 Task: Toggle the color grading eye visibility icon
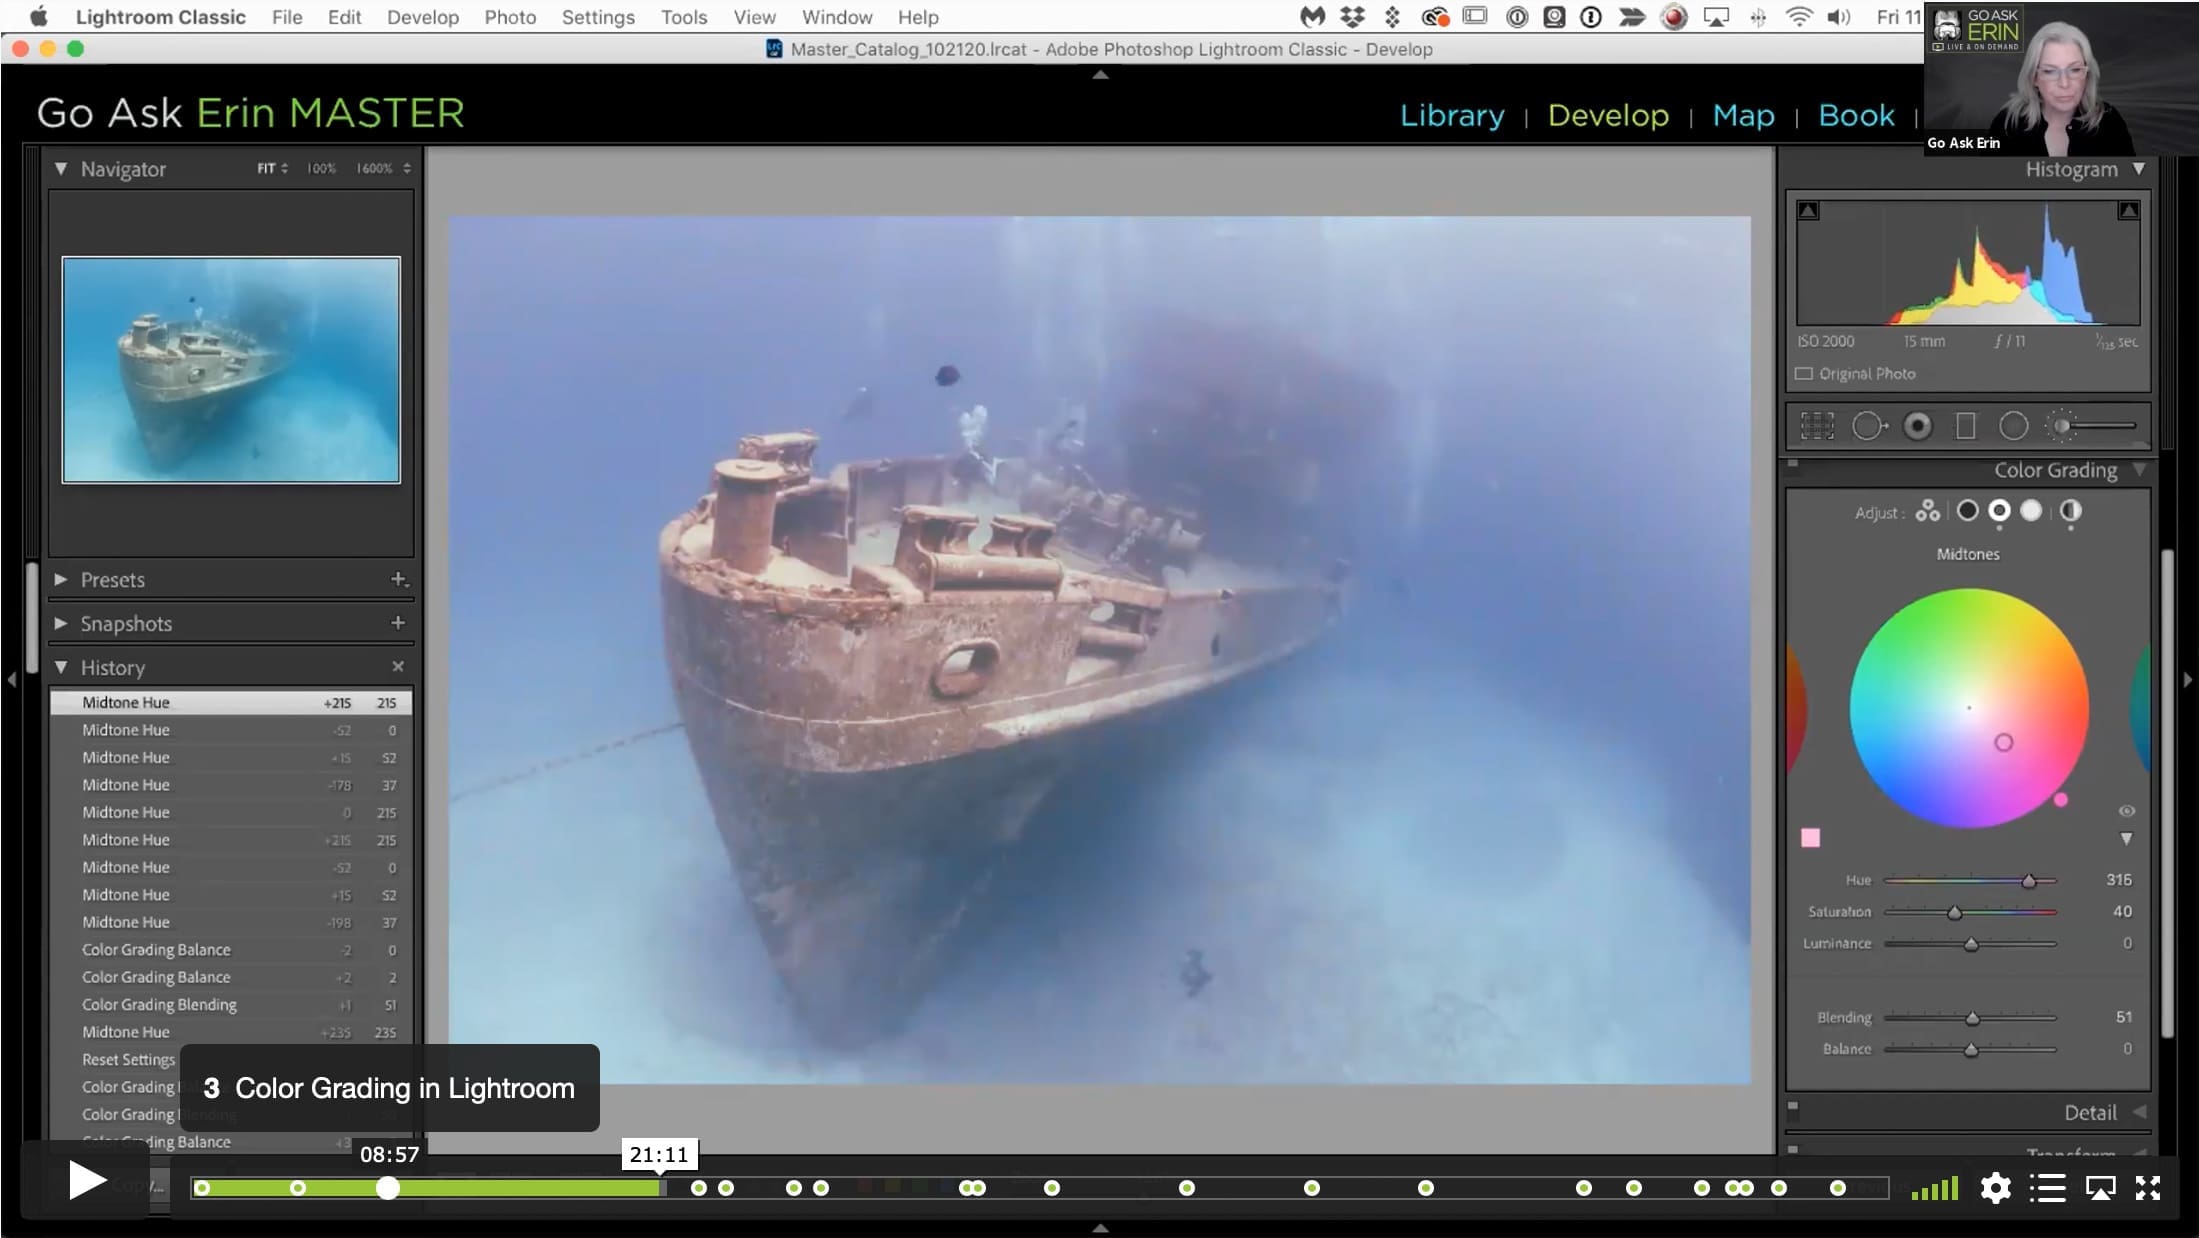pyautogui.click(x=2127, y=811)
